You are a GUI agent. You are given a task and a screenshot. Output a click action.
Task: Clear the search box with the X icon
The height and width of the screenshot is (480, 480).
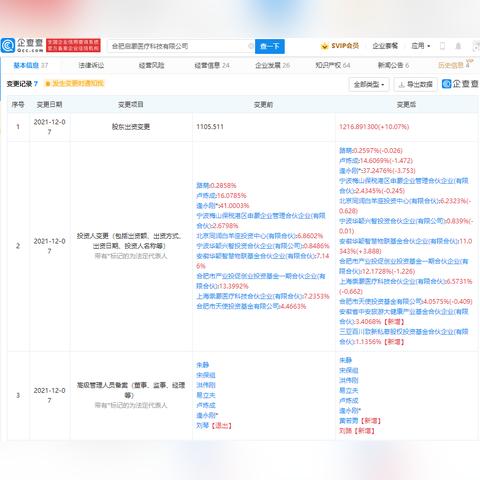pos(251,46)
